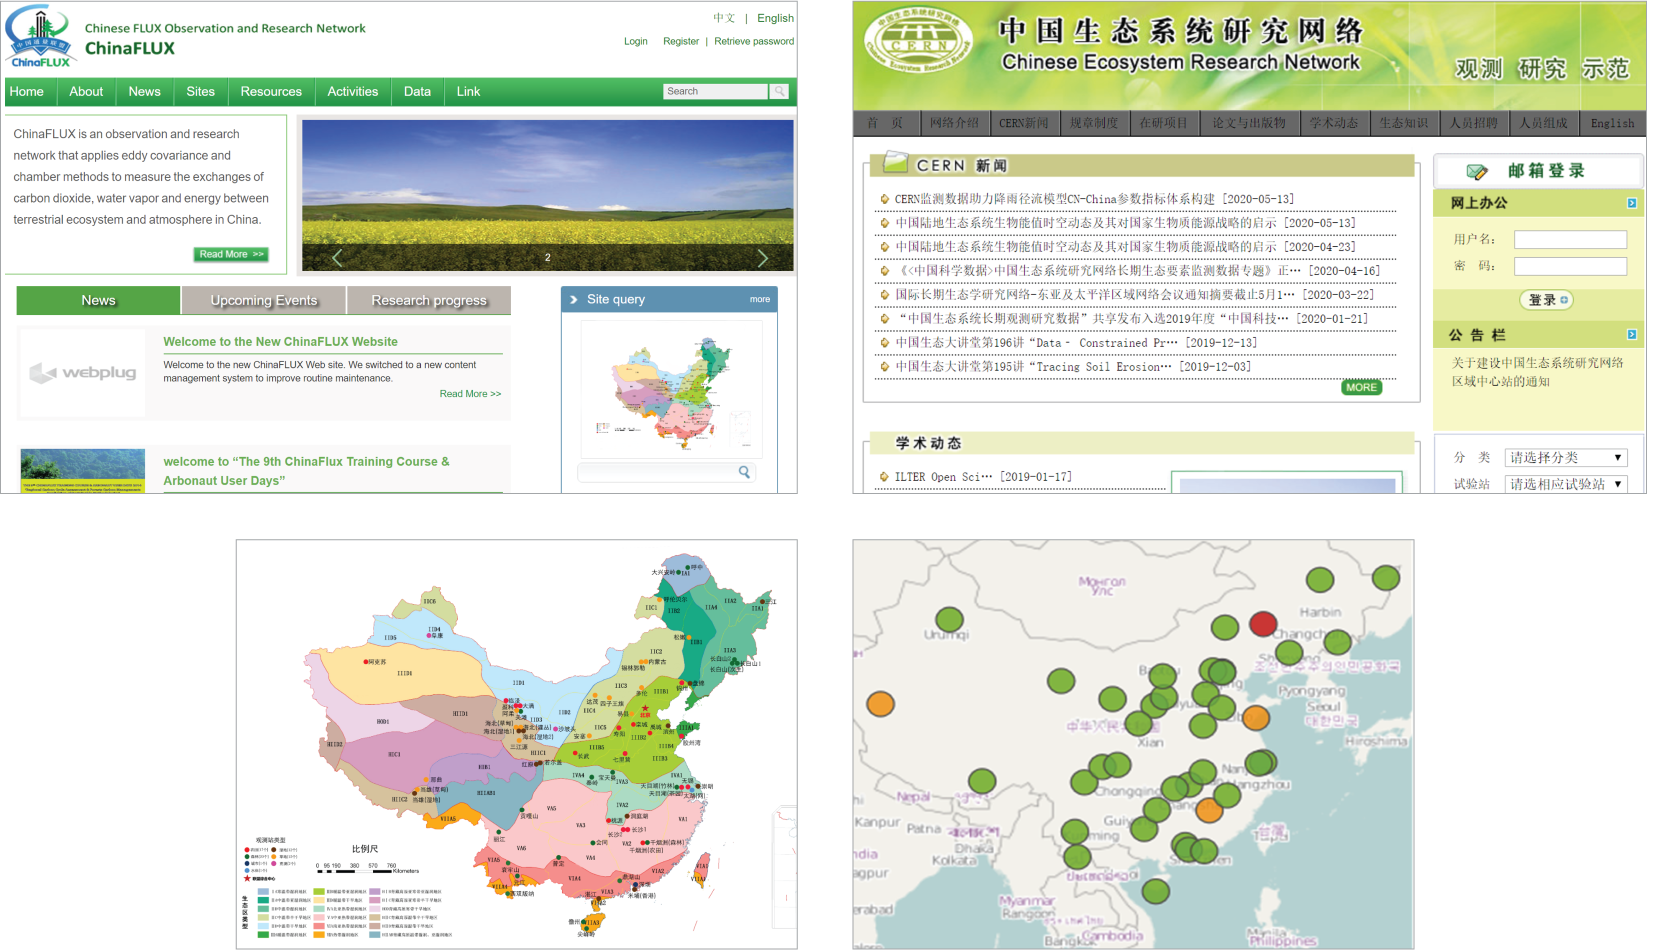This screenshot has height=951, width=1656.
Task: Switch to the Research progress tab
Action: coord(429,300)
